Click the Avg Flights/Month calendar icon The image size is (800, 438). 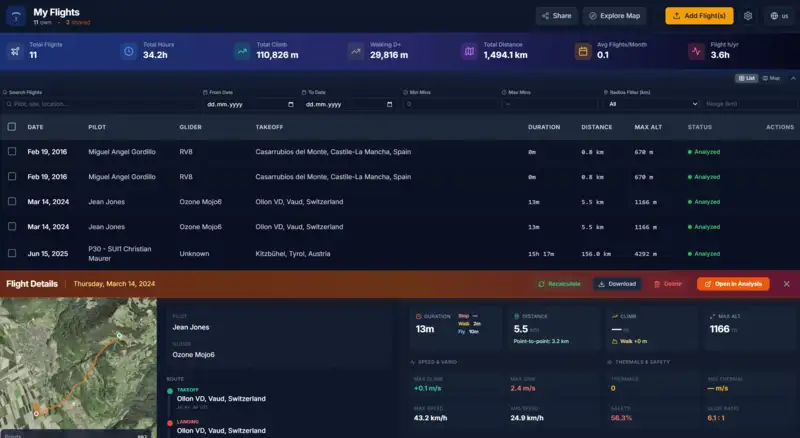[583, 51]
